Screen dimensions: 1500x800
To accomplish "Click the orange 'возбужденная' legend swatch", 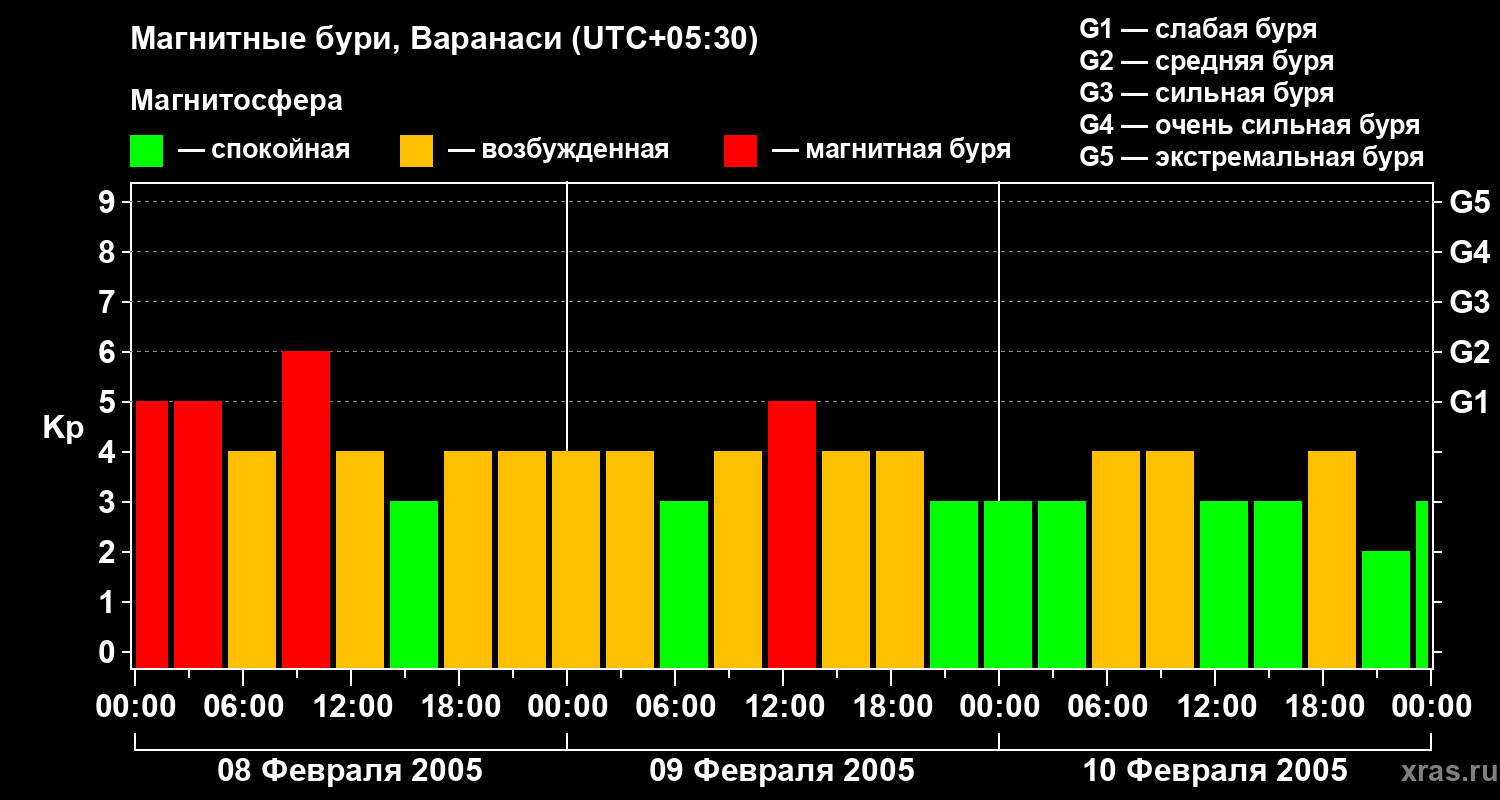I will tap(416, 151).
